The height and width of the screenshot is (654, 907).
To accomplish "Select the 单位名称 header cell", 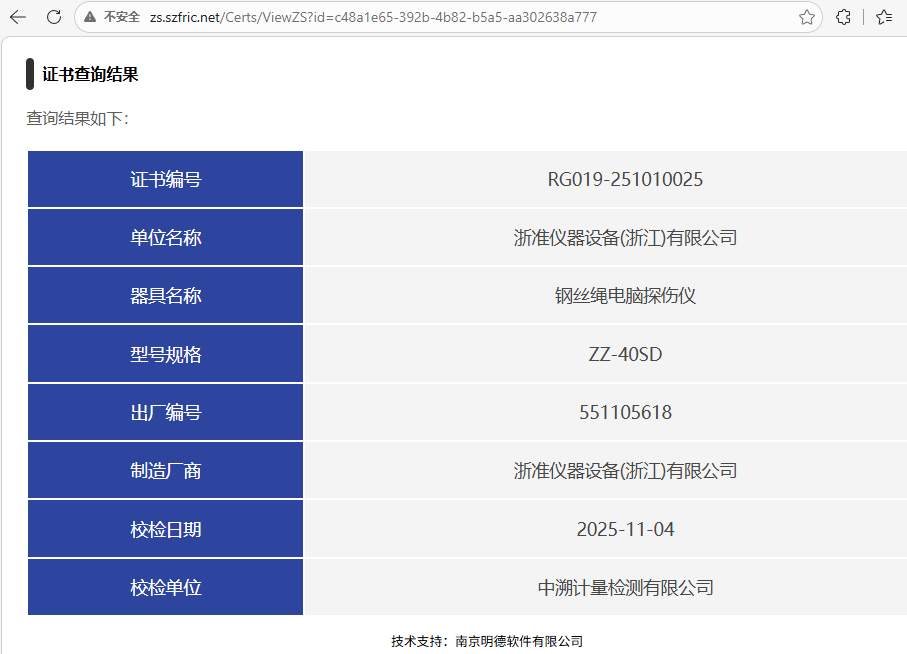I will point(165,238).
